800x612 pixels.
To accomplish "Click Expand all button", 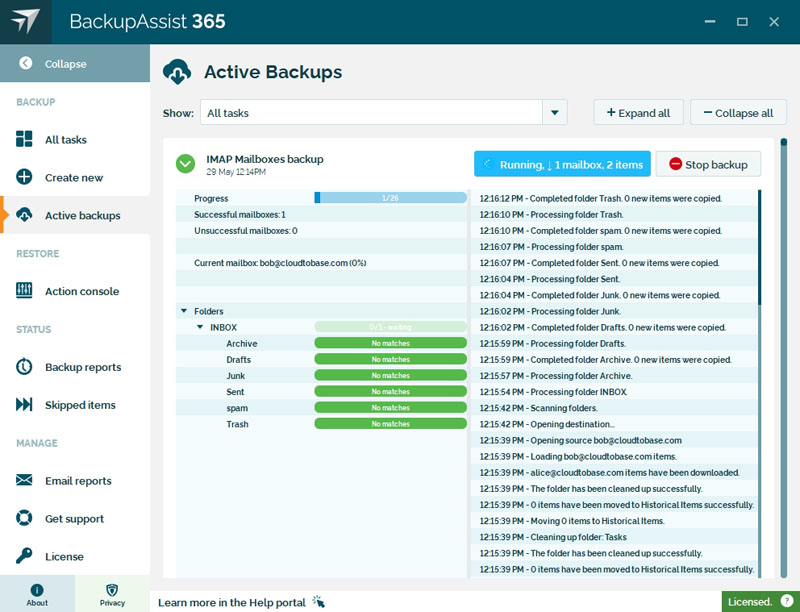I will tap(638, 112).
